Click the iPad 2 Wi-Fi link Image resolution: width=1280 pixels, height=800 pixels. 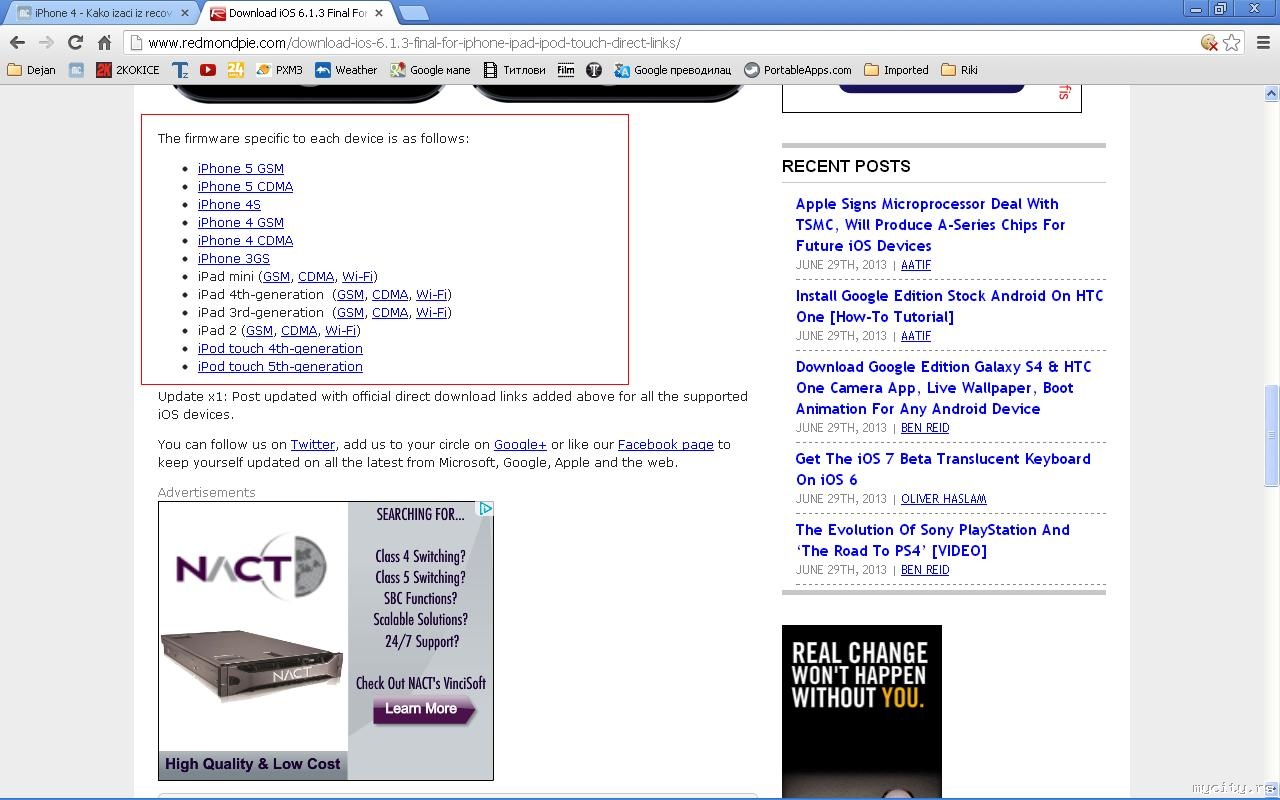click(340, 331)
